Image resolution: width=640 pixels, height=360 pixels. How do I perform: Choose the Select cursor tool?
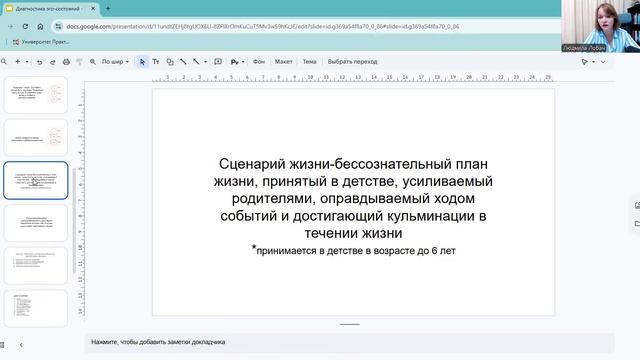142,62
